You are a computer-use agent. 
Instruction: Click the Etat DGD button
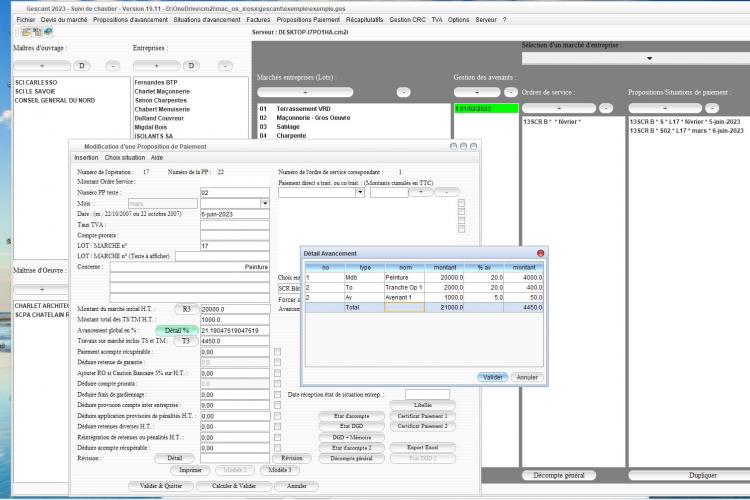[352, 426]
